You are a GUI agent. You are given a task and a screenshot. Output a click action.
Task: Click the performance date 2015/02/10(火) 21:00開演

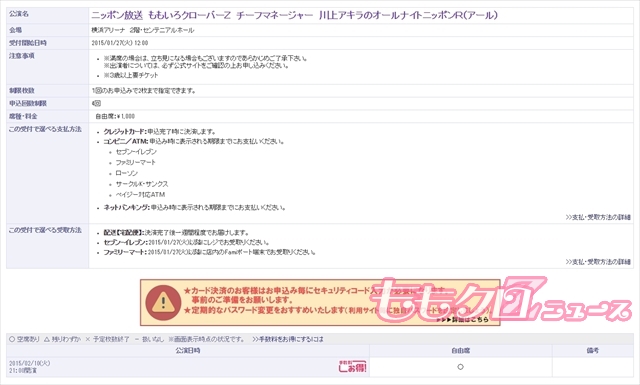coord(29,367)
